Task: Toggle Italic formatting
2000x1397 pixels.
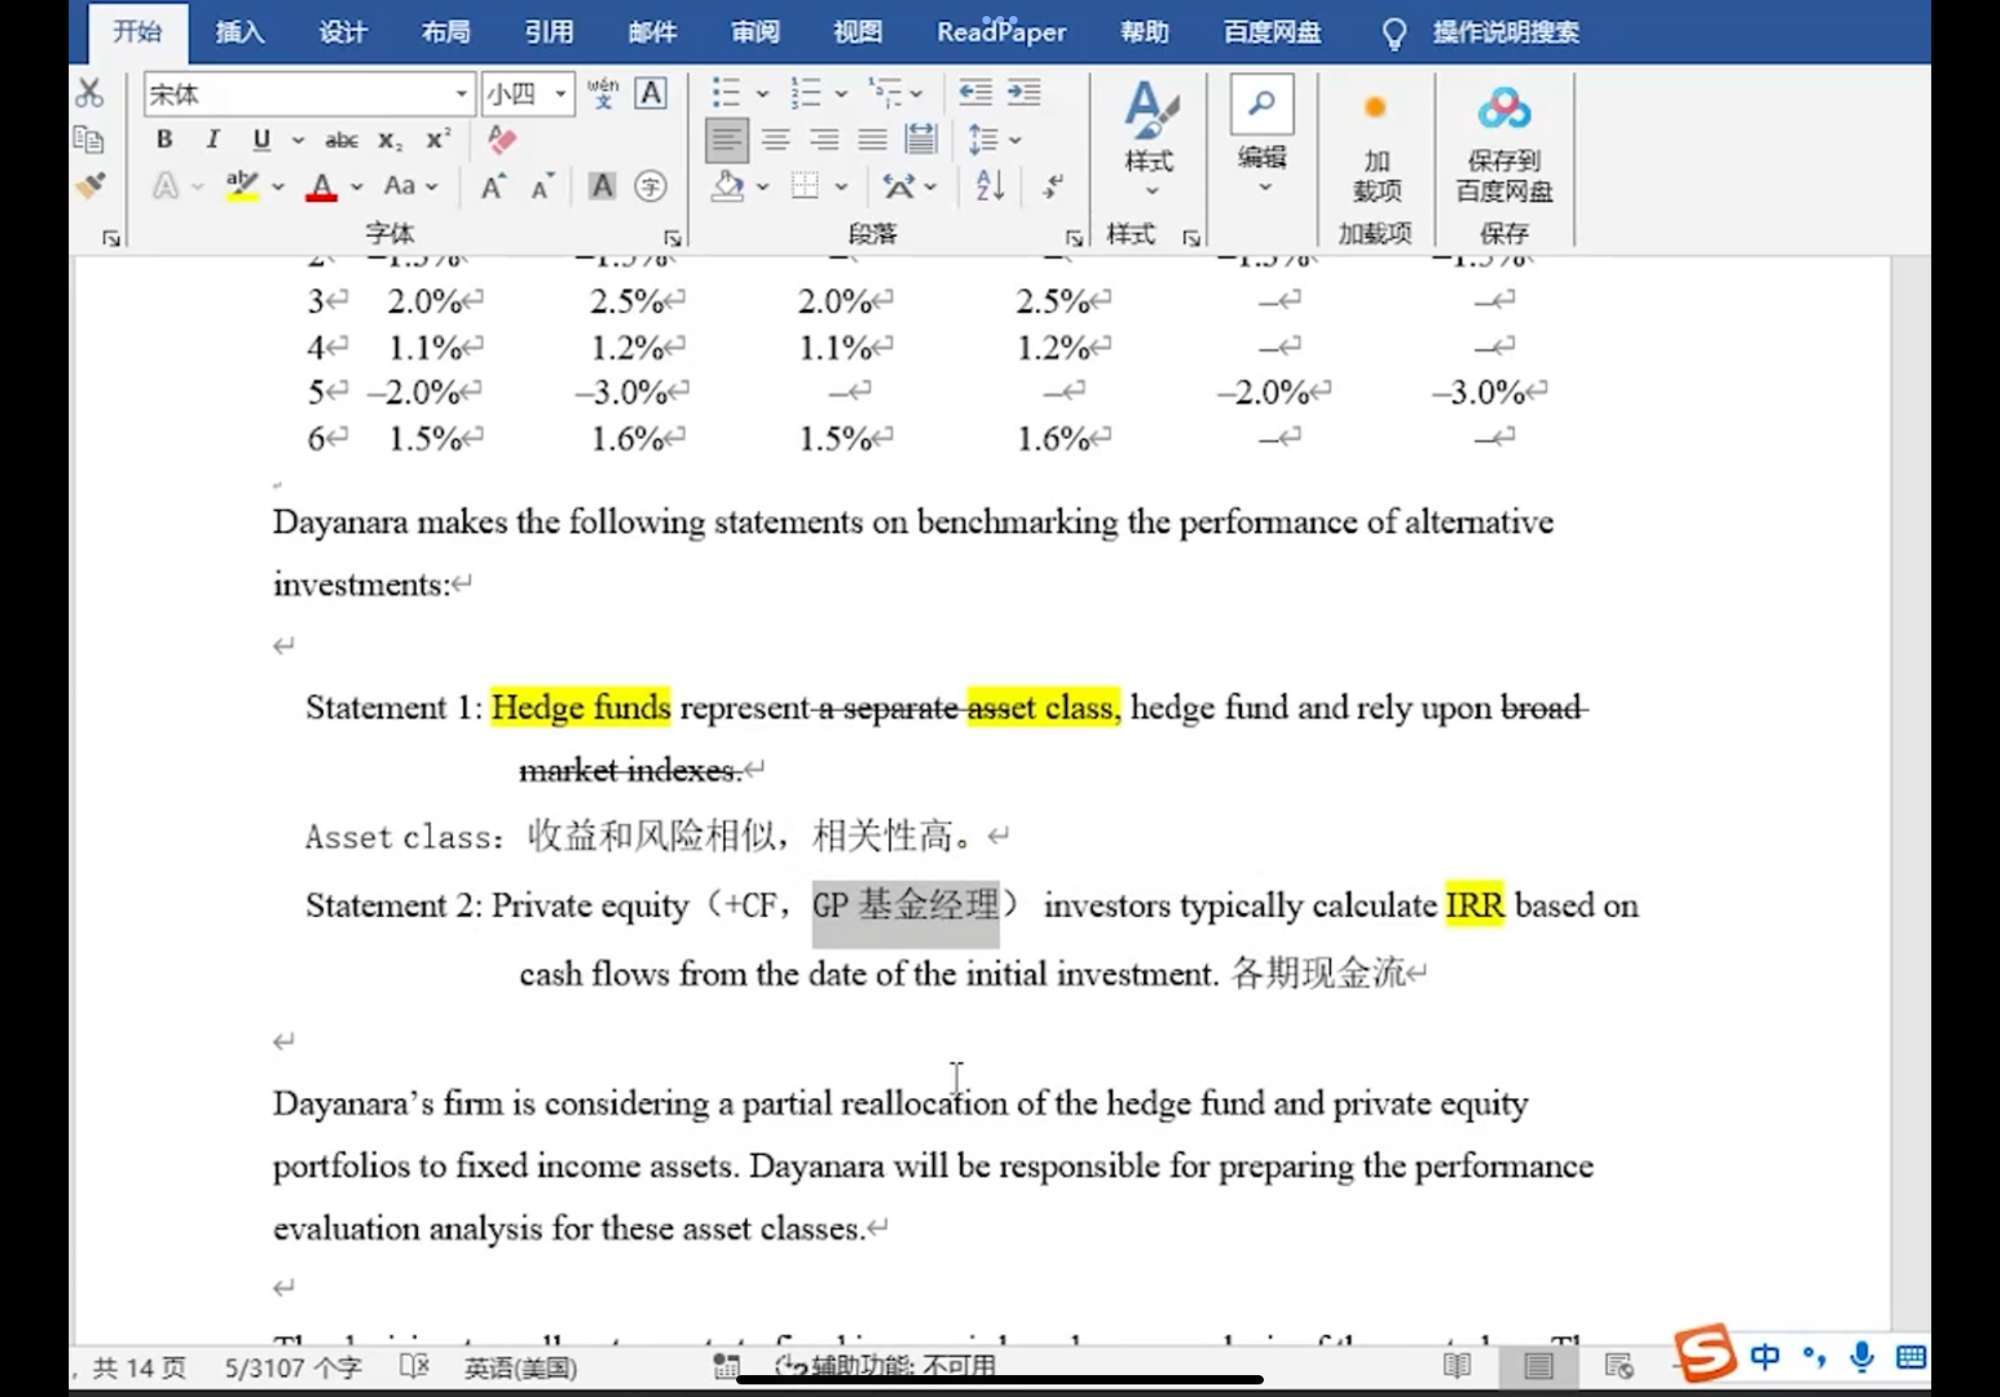Action: (x=212, y=139)
